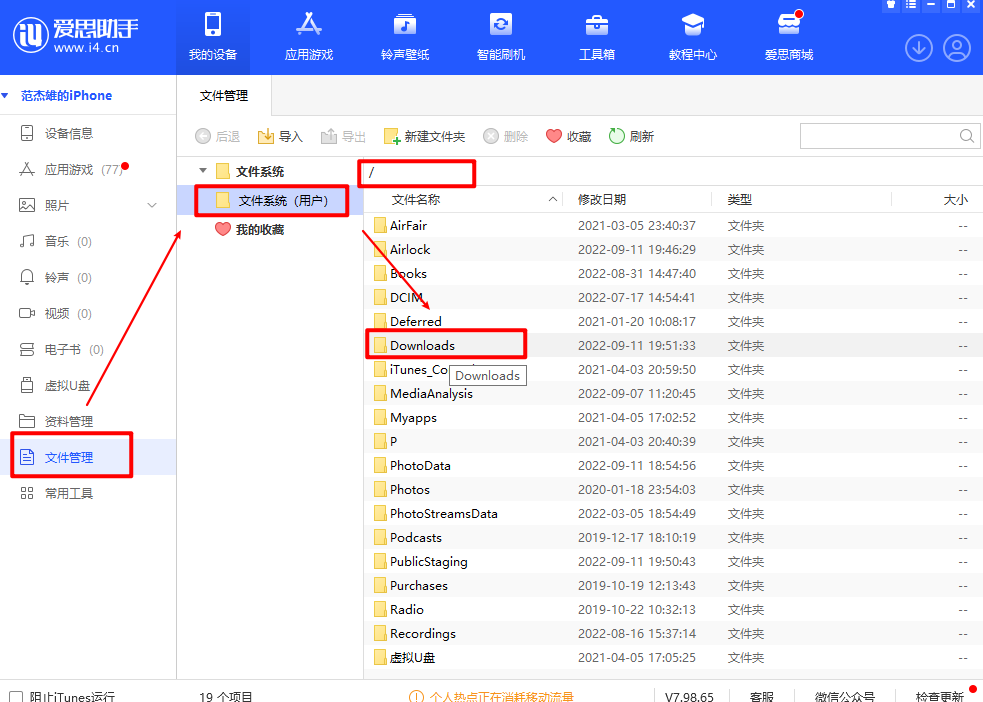983x702 pixels.
Task: Collapse the 文件系统 tree node
Action: tap(203, 171)
